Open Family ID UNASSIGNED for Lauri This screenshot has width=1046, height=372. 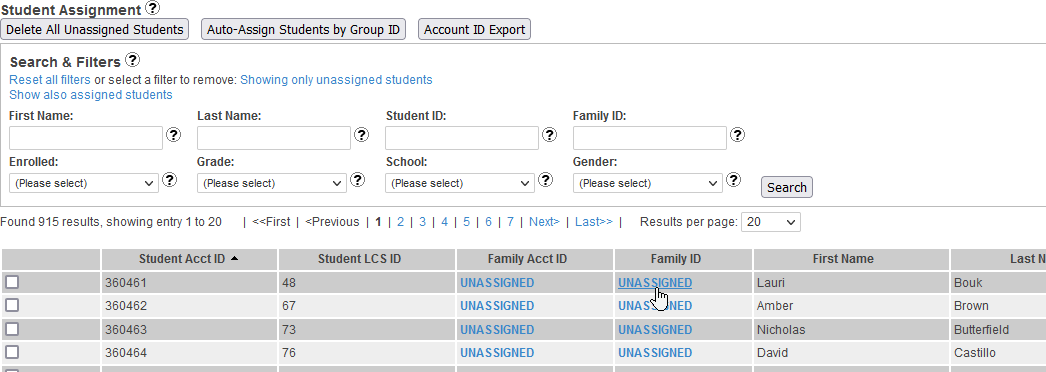(655, 283)
